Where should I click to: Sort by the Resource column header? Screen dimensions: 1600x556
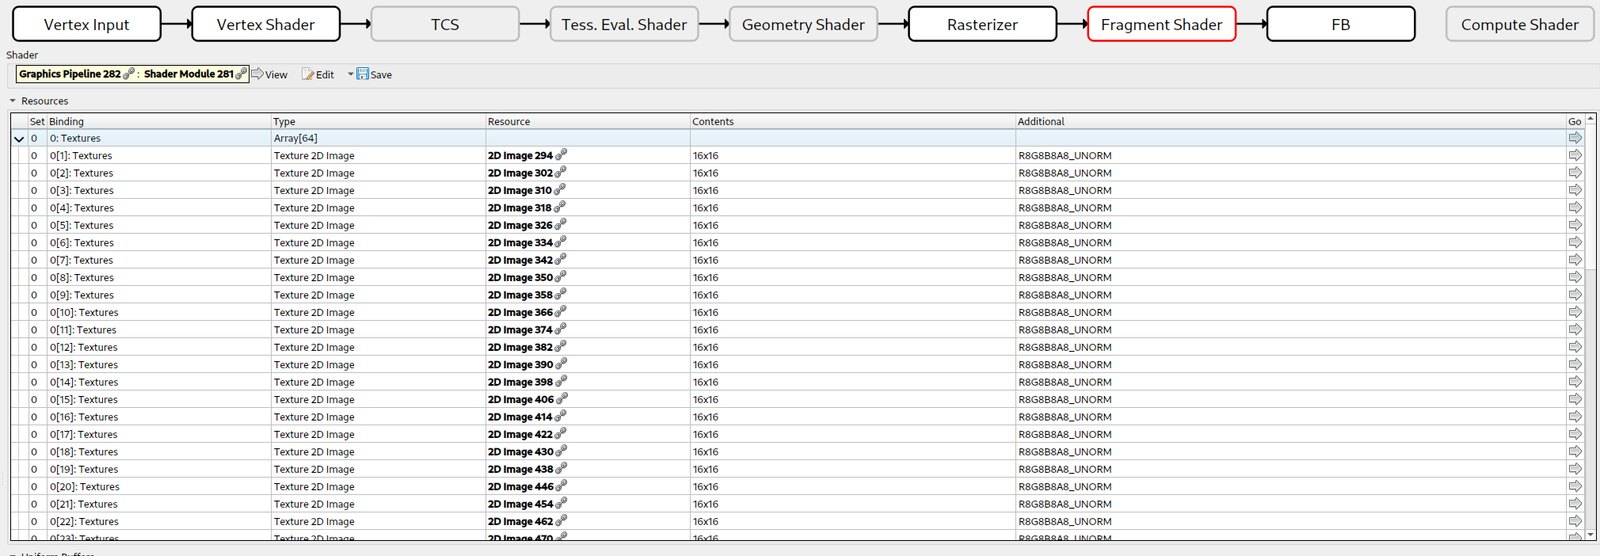[x=587, y=121]
